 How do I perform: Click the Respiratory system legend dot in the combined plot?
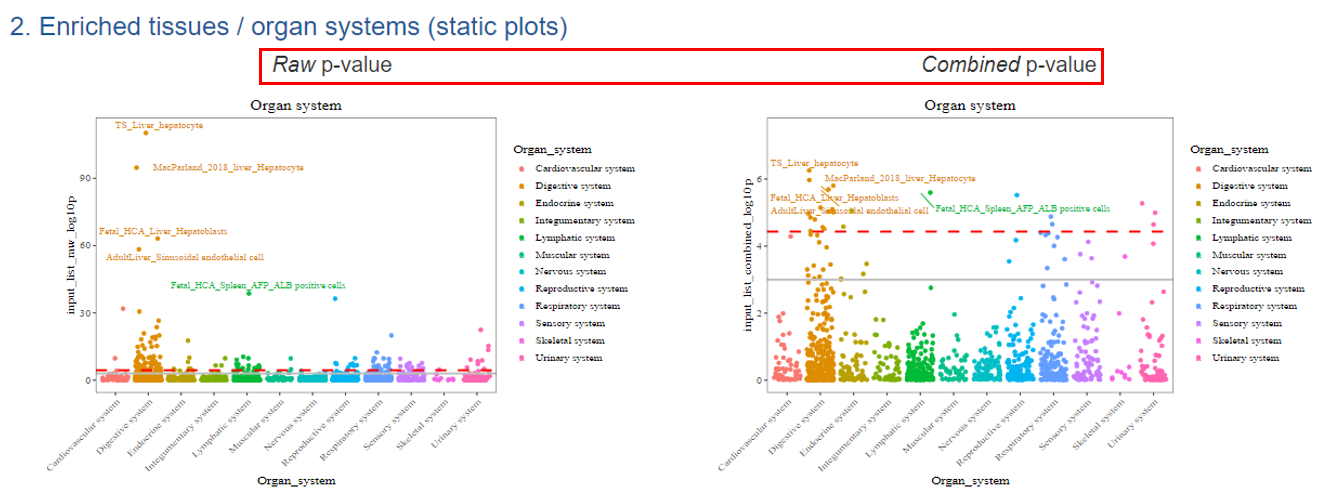pyautogui.click(x=1196, y=306)
